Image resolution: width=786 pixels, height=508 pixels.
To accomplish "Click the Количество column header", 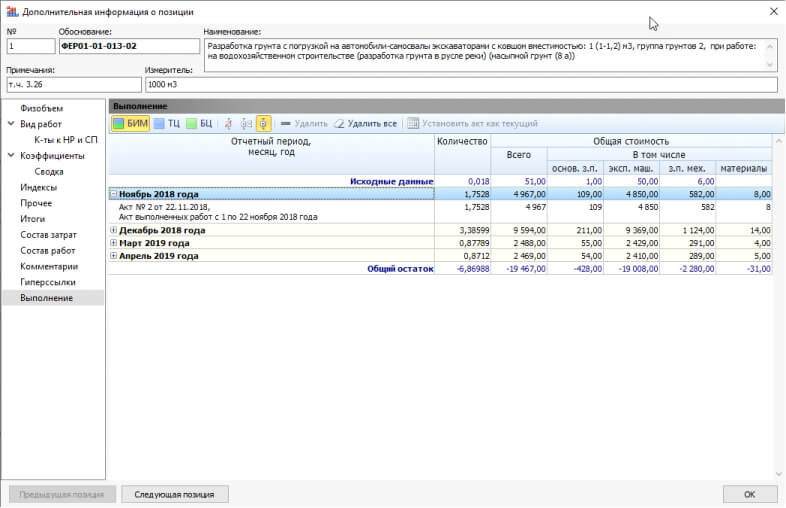I will click(462, 154).
